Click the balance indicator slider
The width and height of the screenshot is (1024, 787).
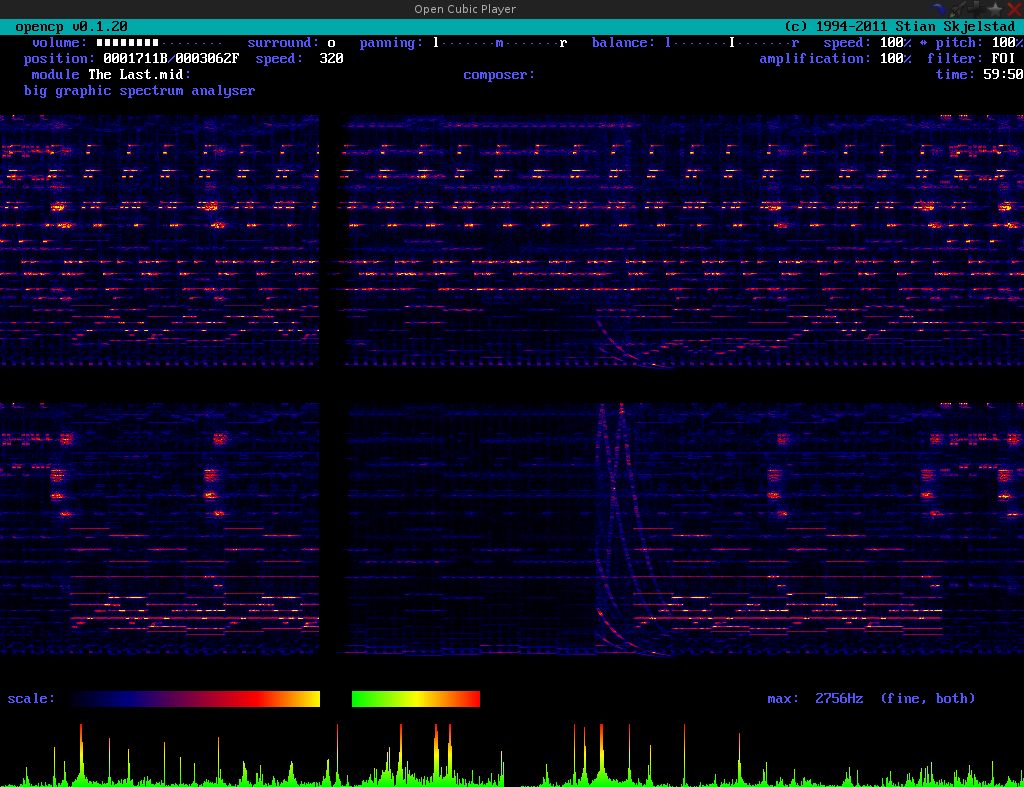click(731, 42)
